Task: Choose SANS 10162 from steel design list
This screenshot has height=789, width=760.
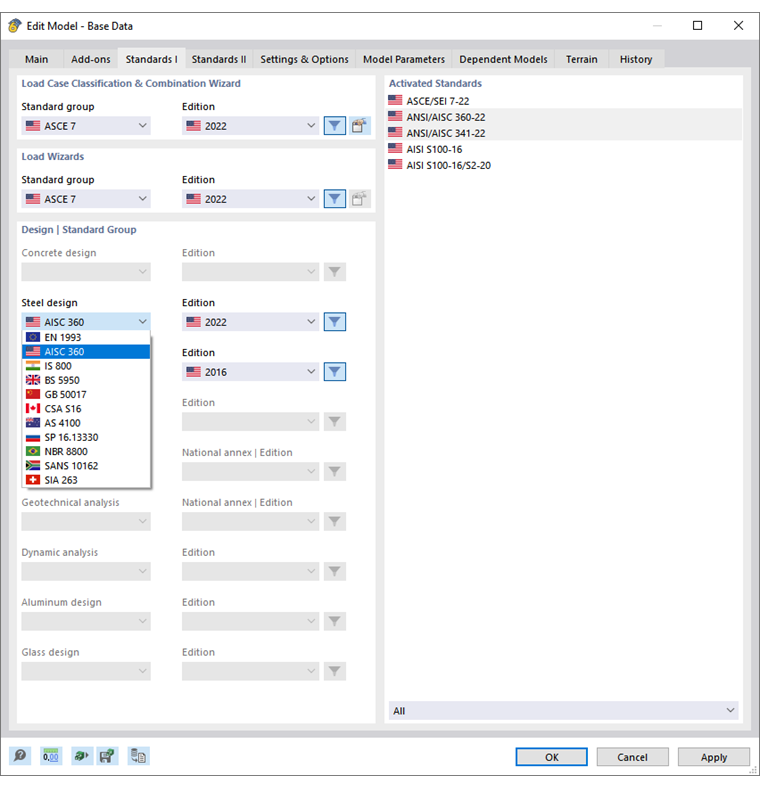Action: tap(86, 465)
